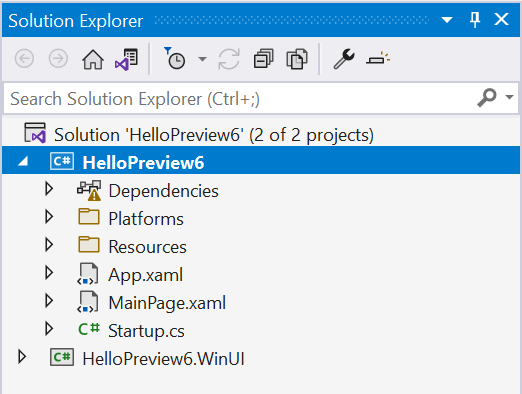The image size is (522, 394).
Task: Expand the MainPage.xaml node
Action: coord(49,301)
